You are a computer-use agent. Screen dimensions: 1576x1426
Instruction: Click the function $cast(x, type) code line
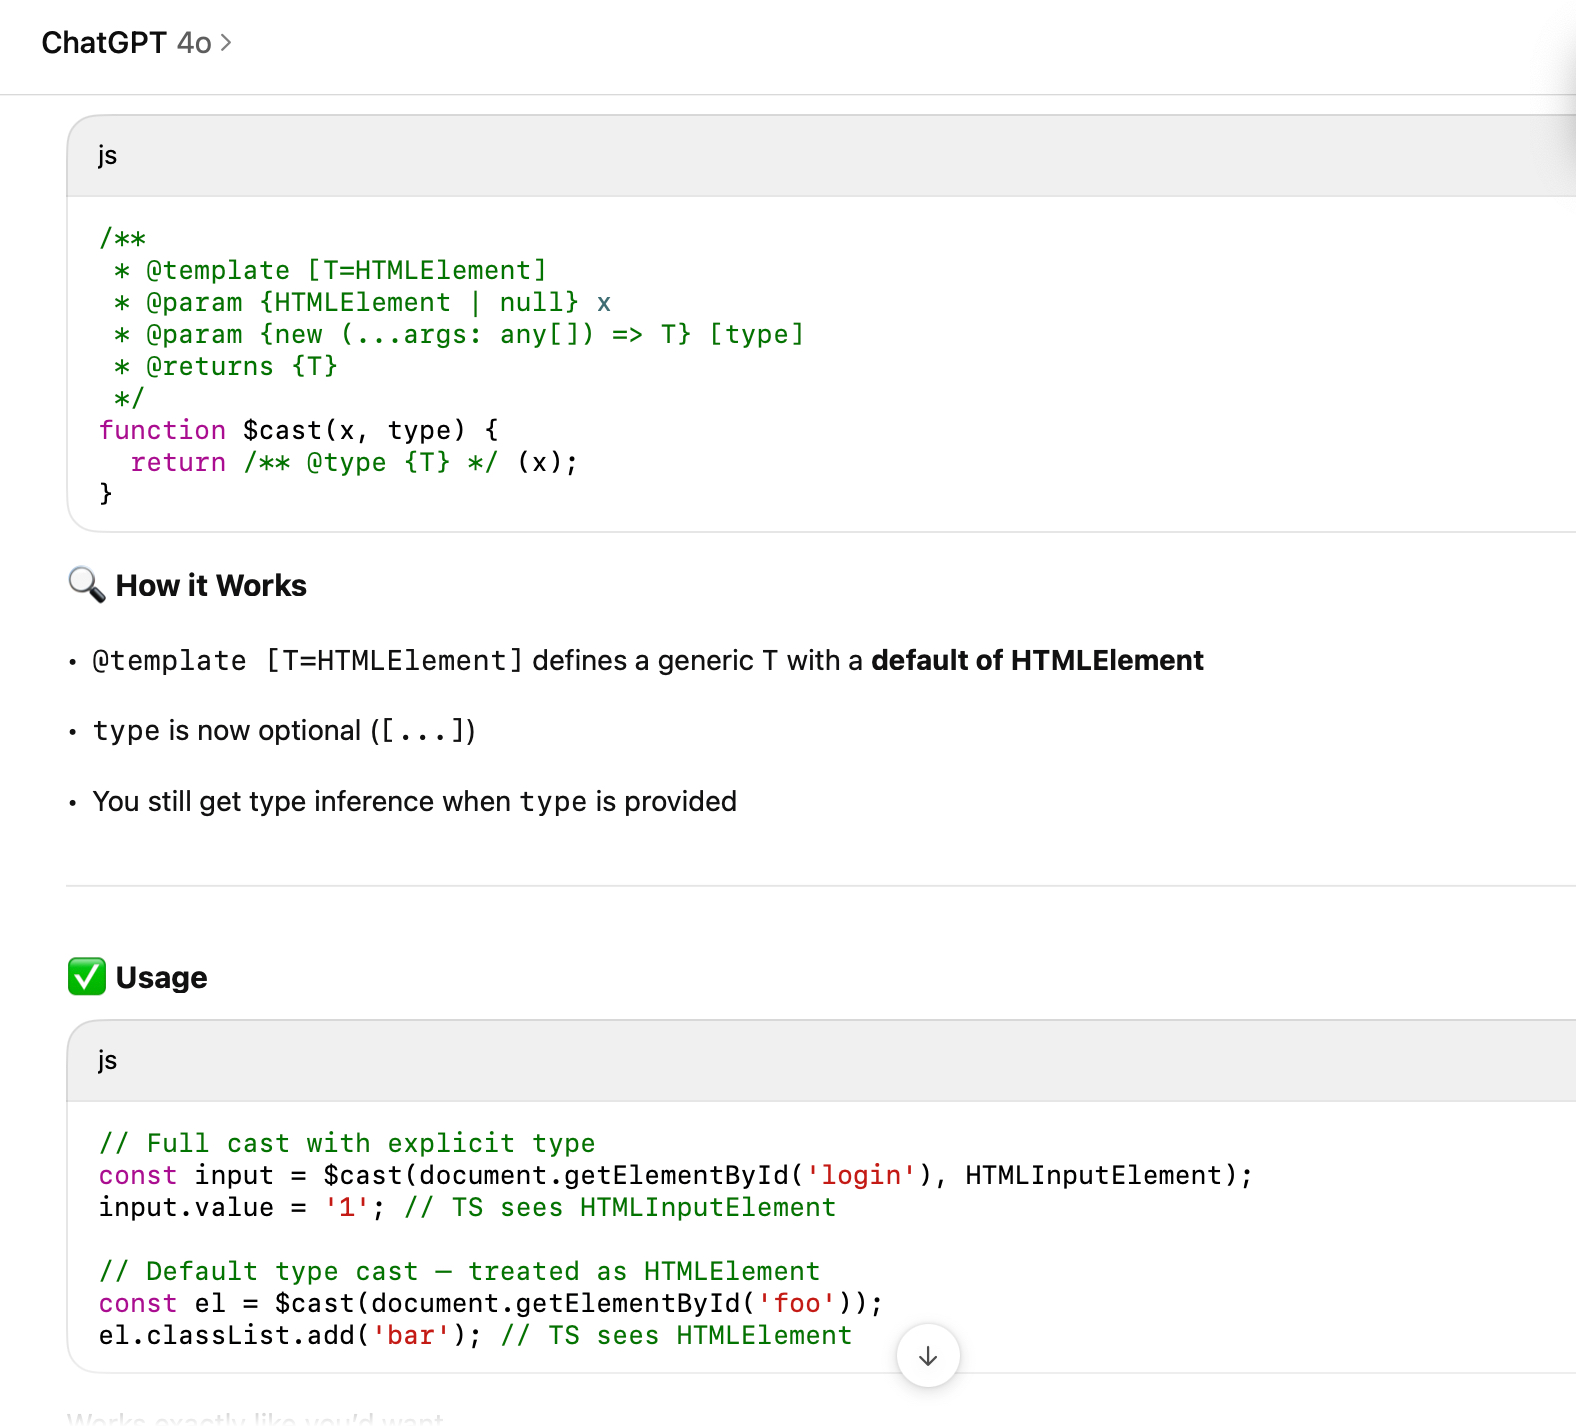pyautogui.click(x=298, y=430)
